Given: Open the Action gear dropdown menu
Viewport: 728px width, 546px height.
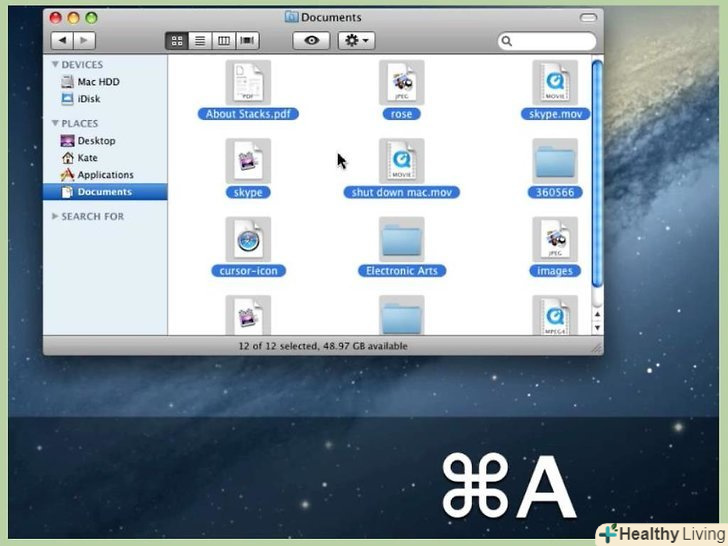Looking at the screenshot, I should [x=356, y=41].
